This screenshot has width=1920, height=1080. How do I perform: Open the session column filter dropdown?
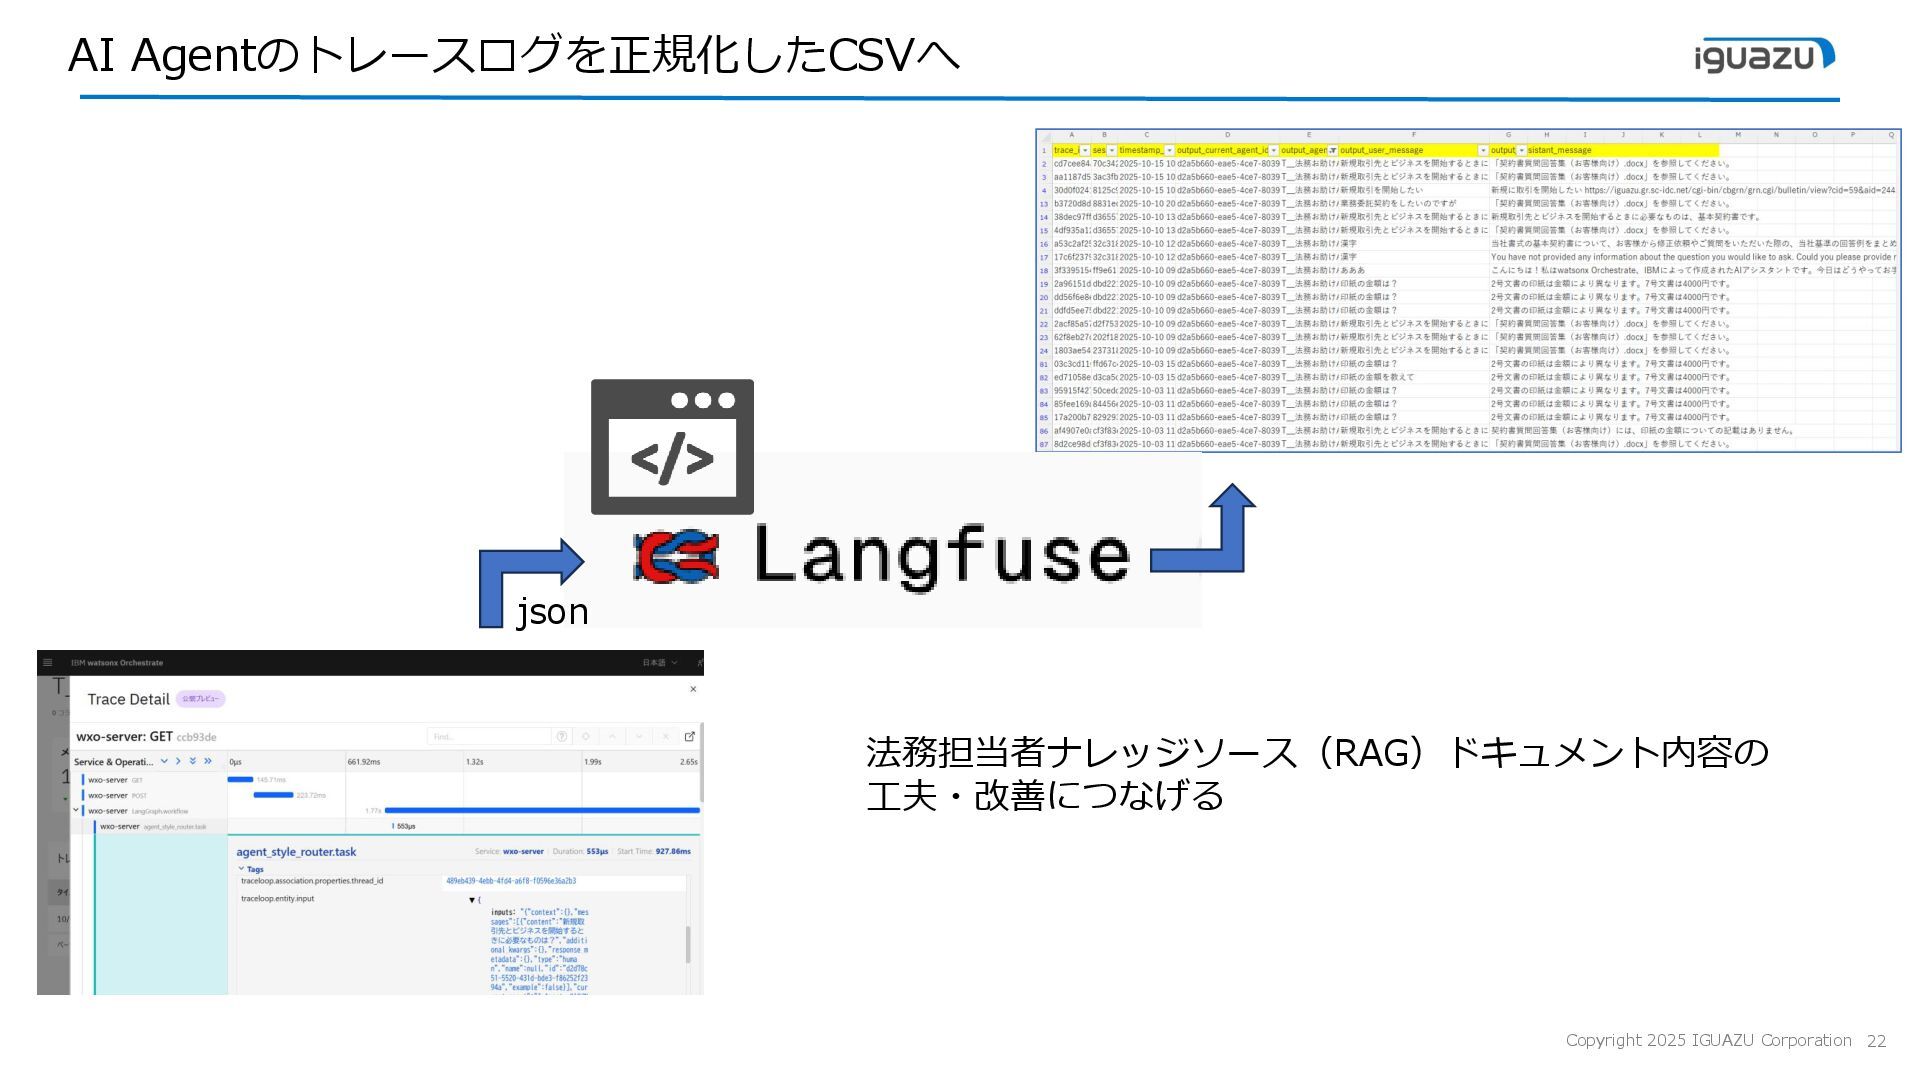(x=1112, y=150)
